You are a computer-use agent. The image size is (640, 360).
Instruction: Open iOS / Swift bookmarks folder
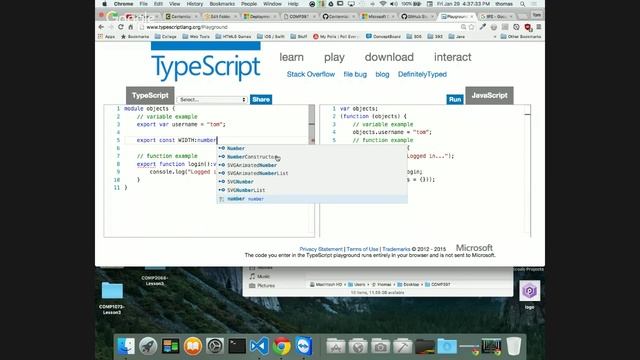pyautogui.click(x=271, y=36)
